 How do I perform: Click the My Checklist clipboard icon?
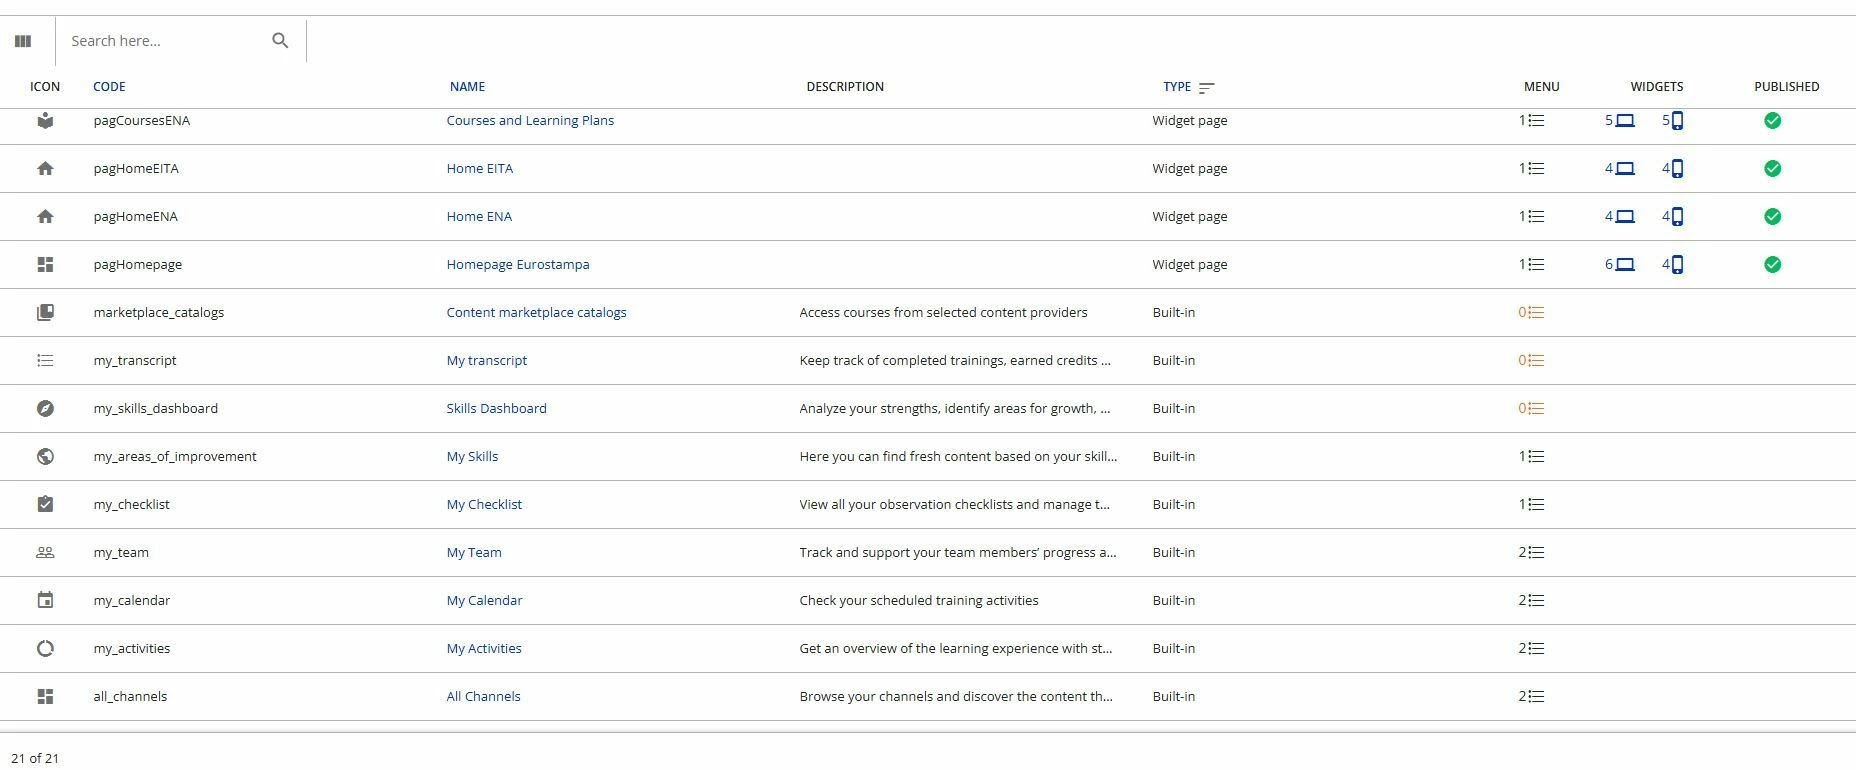(x=45, y=504)
